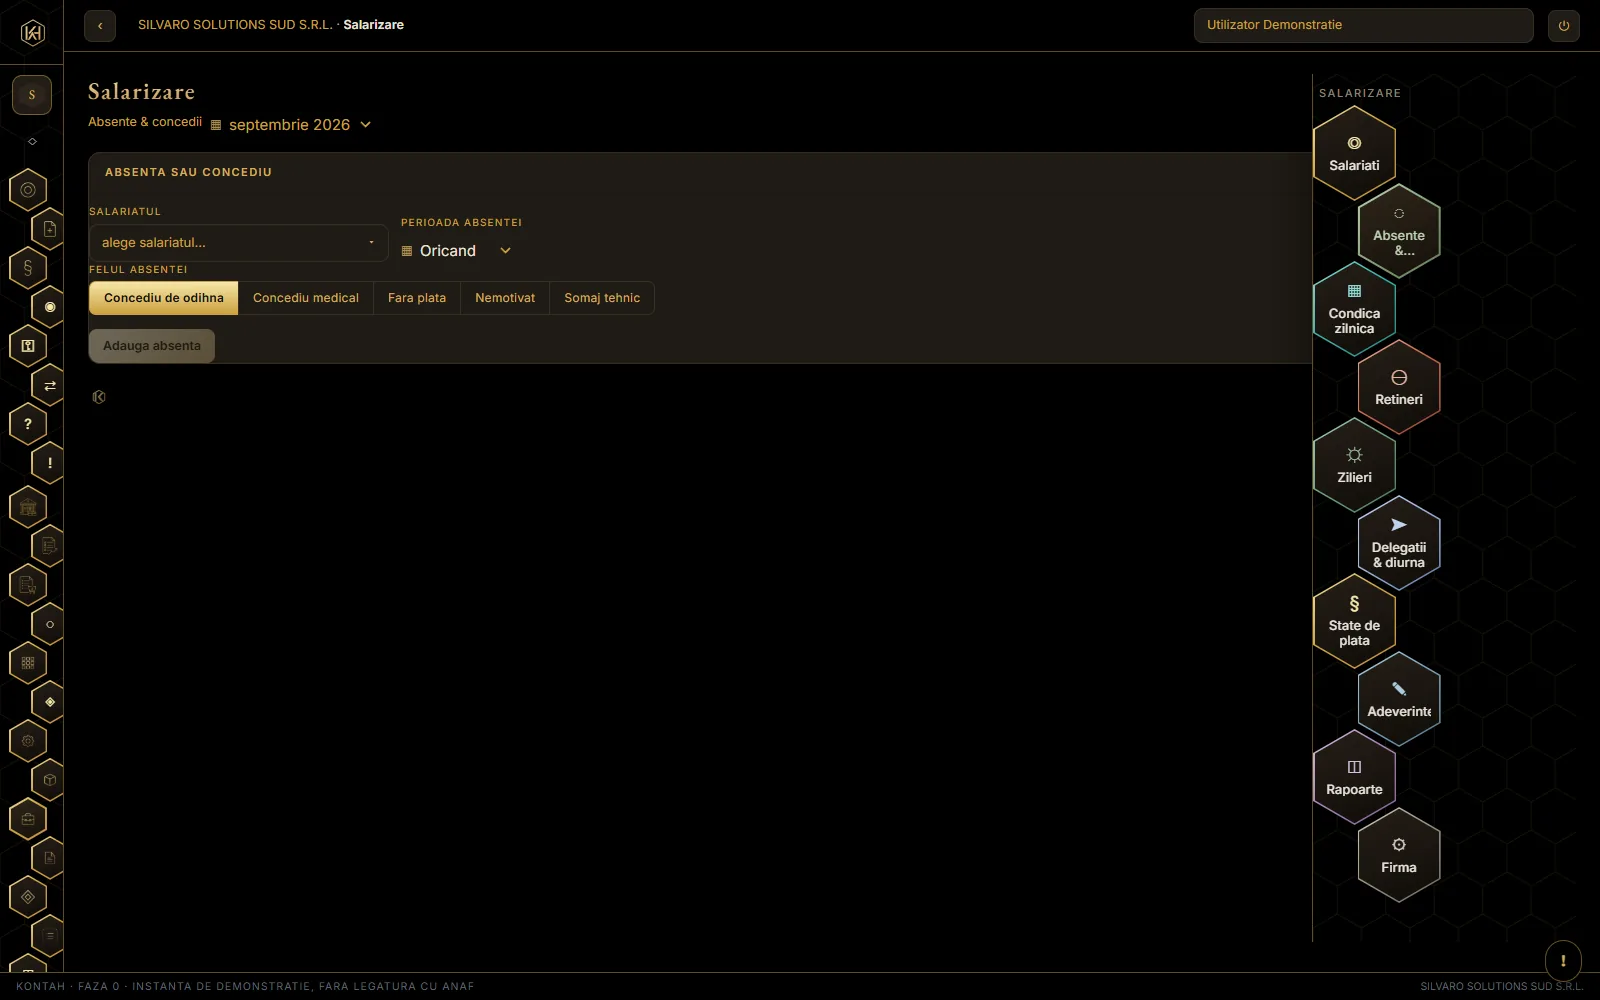Image resolution: width=1600 pixels, height=1000 pixels.
Task: Click the Adauga absenta button
Action: pos(152,346)
